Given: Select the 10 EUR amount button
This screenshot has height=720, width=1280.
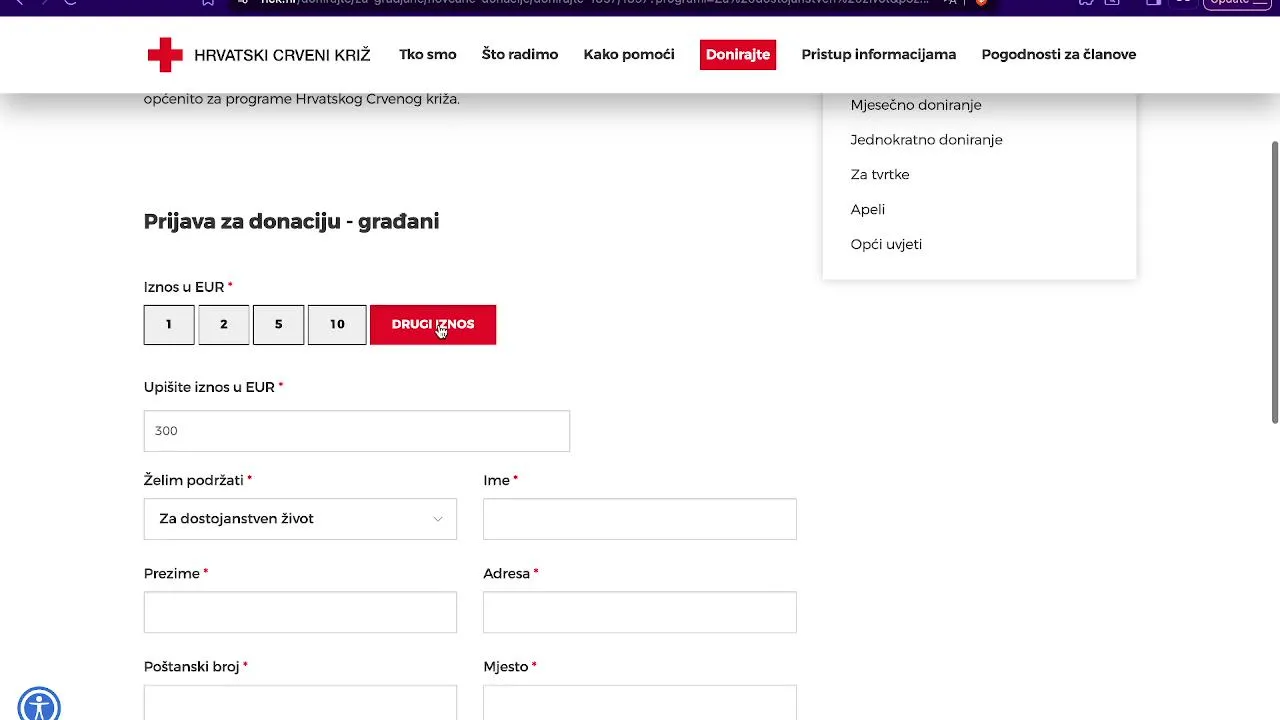Looking at the screenshot, I should point(337,325).
